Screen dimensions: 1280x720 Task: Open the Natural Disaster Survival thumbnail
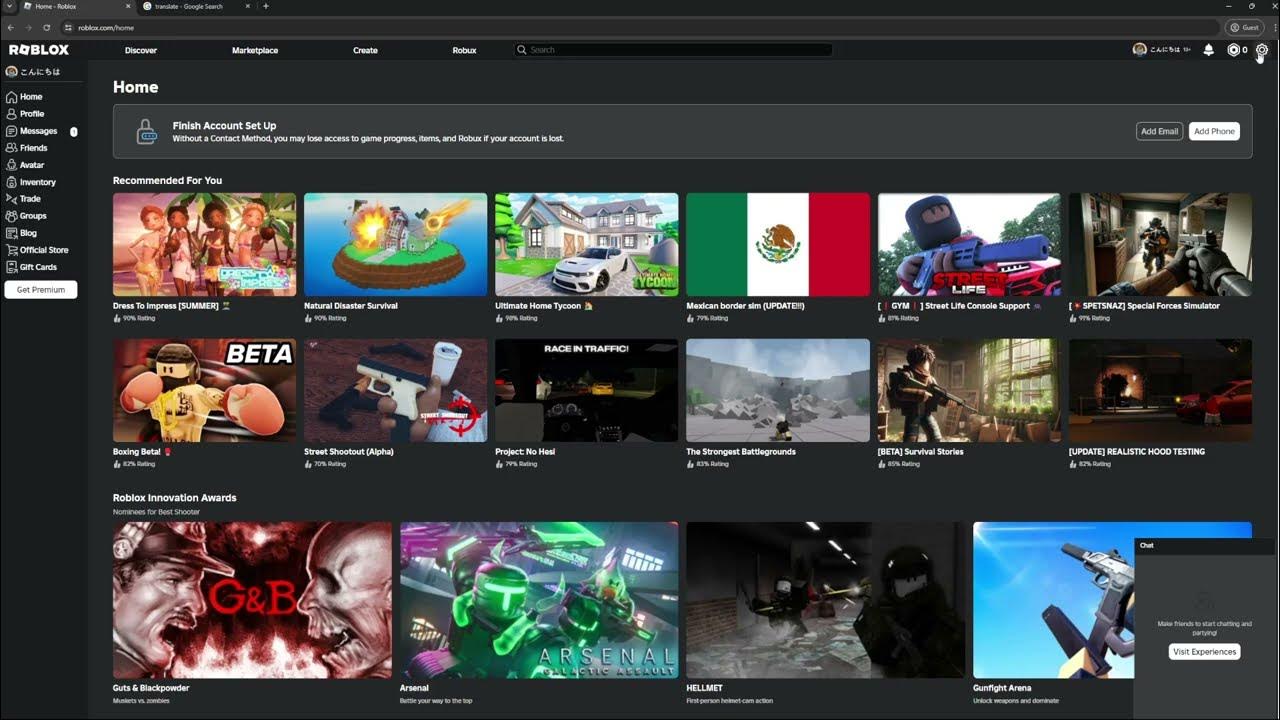click(395, 245)
